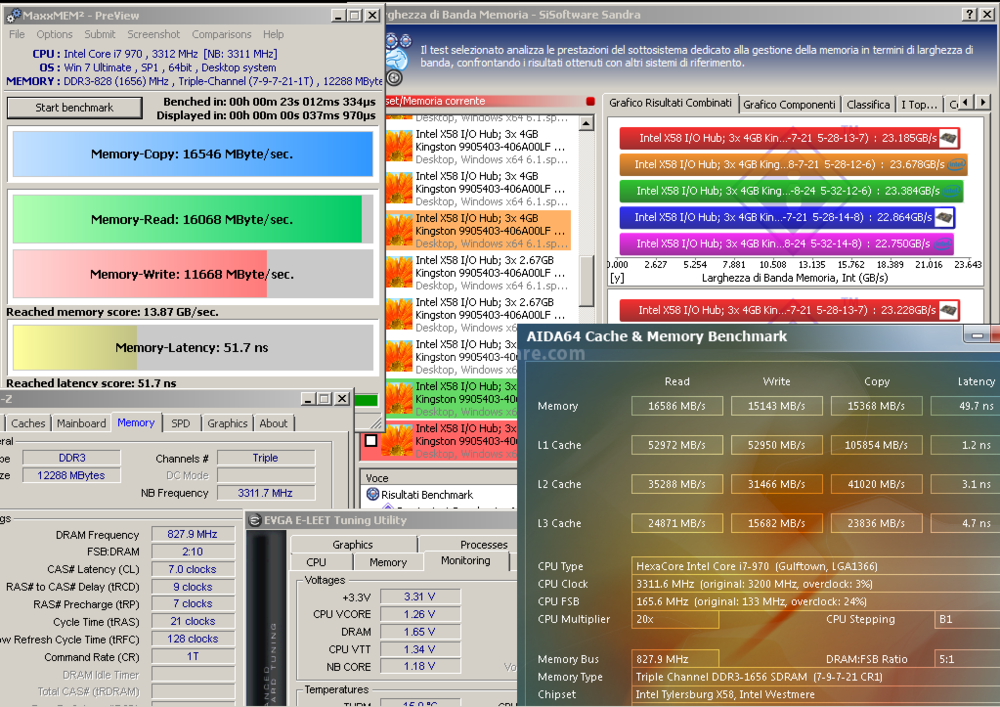The height and width of the screenshot is (707, 1000).
Task: Open the Options menu in MaxxMEM²
Action: (54, 34)
